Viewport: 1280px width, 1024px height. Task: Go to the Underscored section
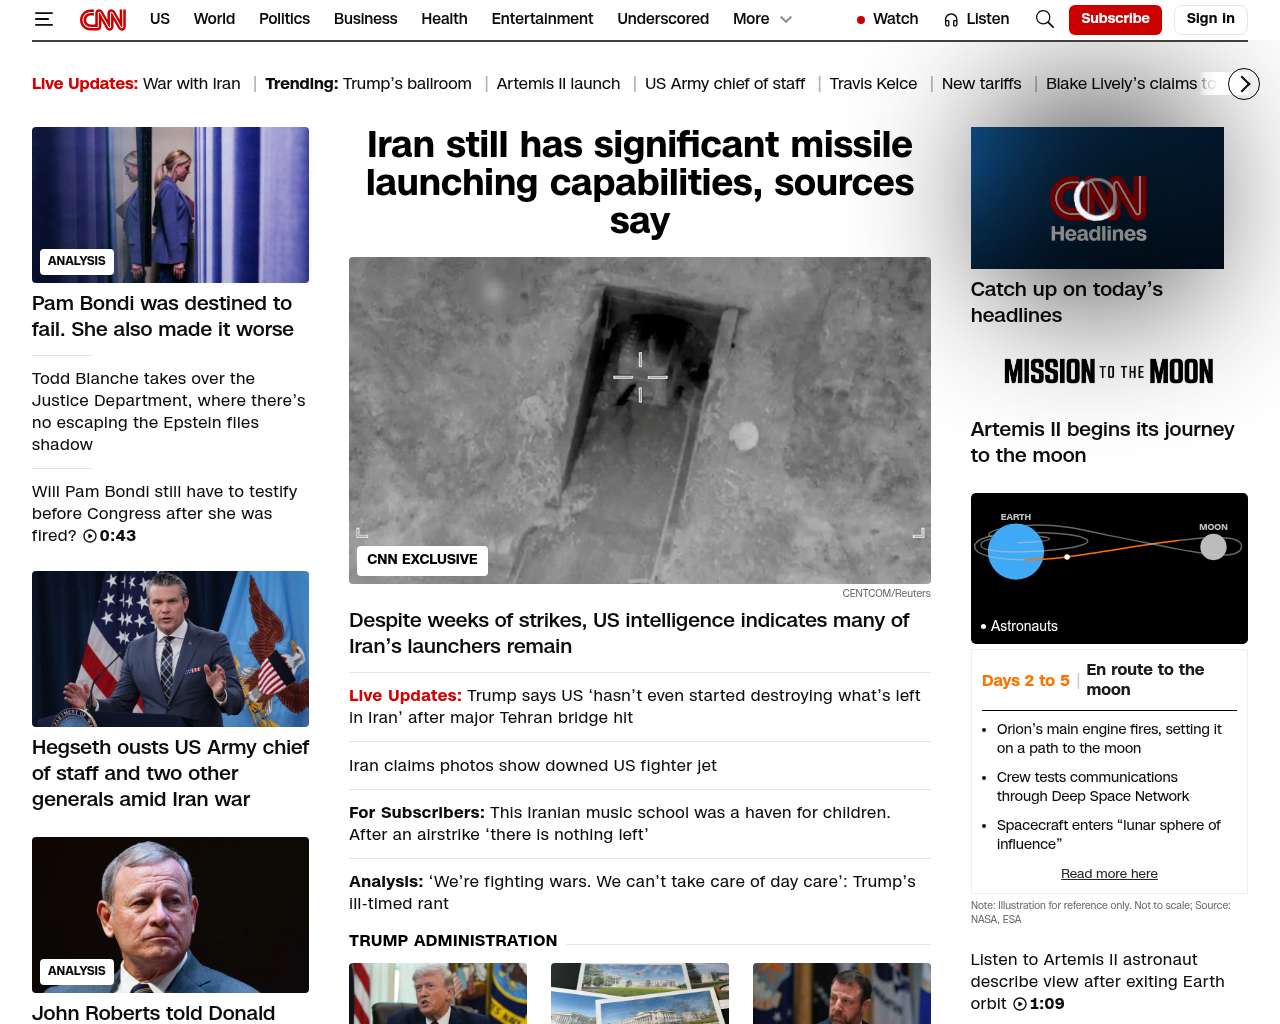coord(662,19)
